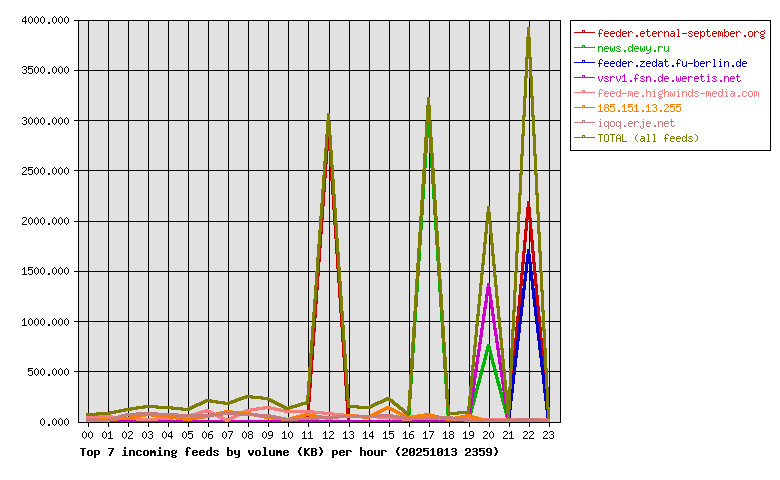780x480 pixels.
Task: Click the 500.000 y-axis label
Action: click(x=48, y=372)
